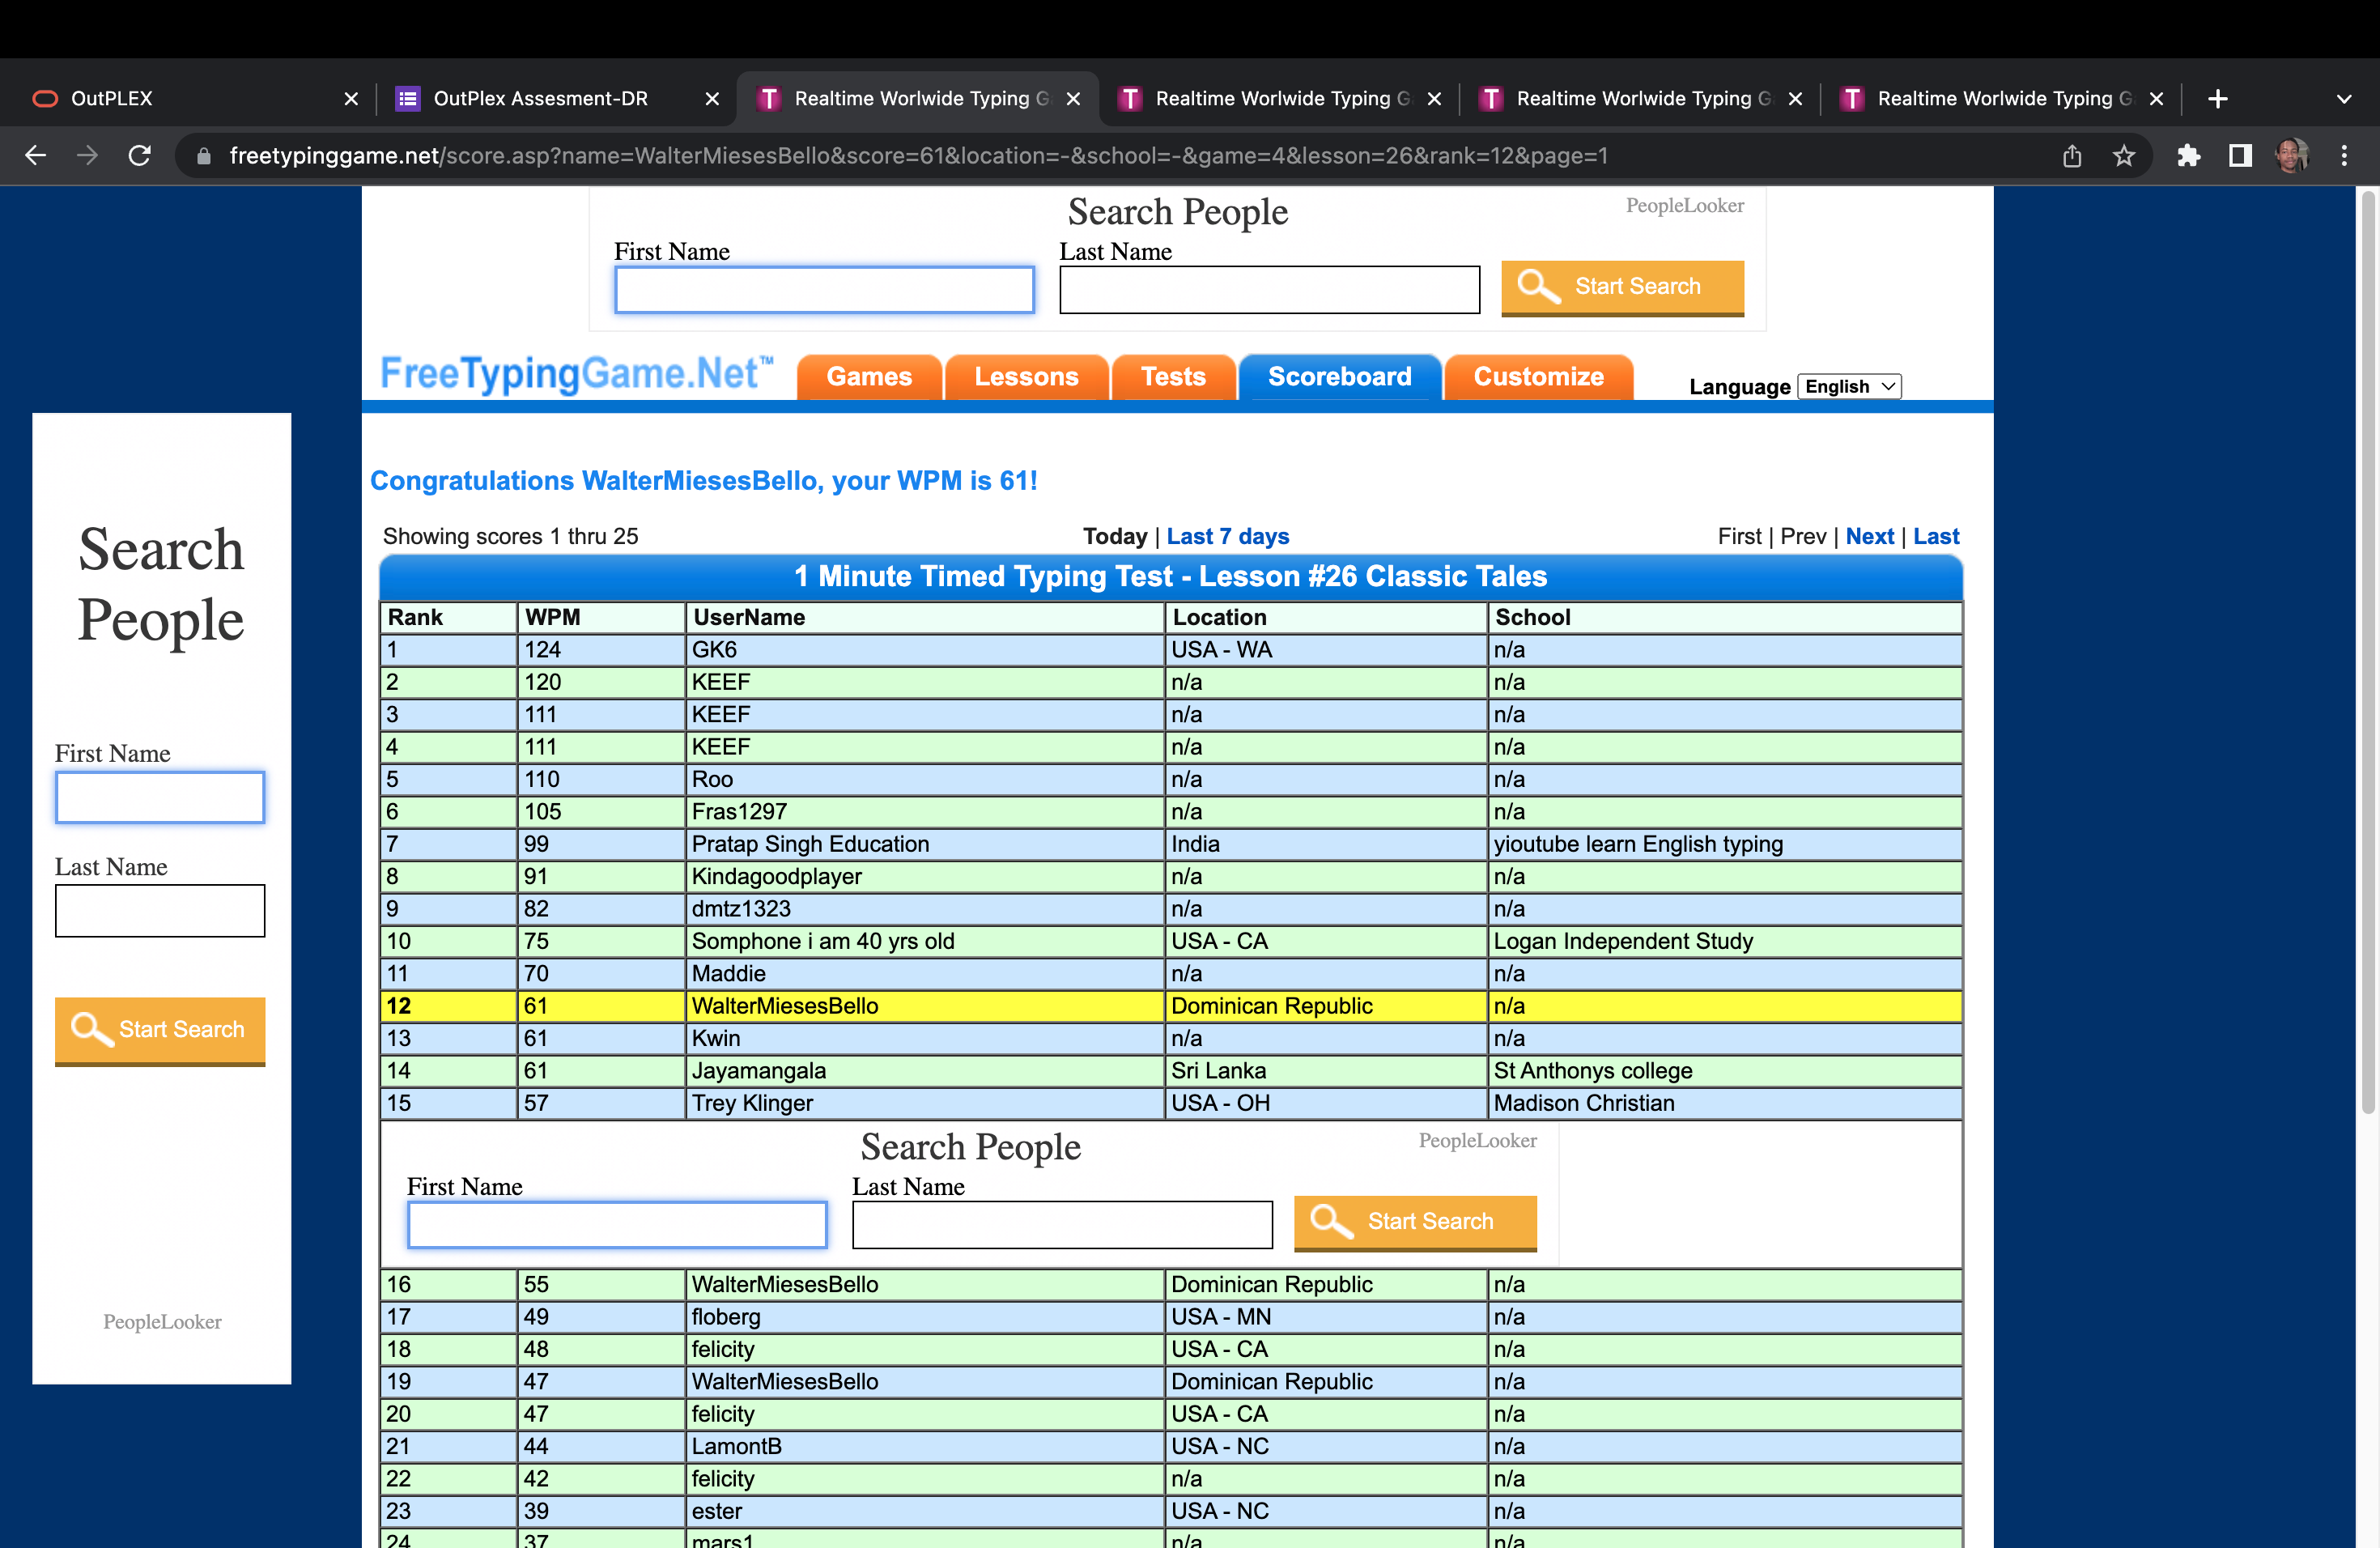This screenshot has width=2380, height=1548.
Task: Click top banner Start Search button
Action: [1622, 287]
